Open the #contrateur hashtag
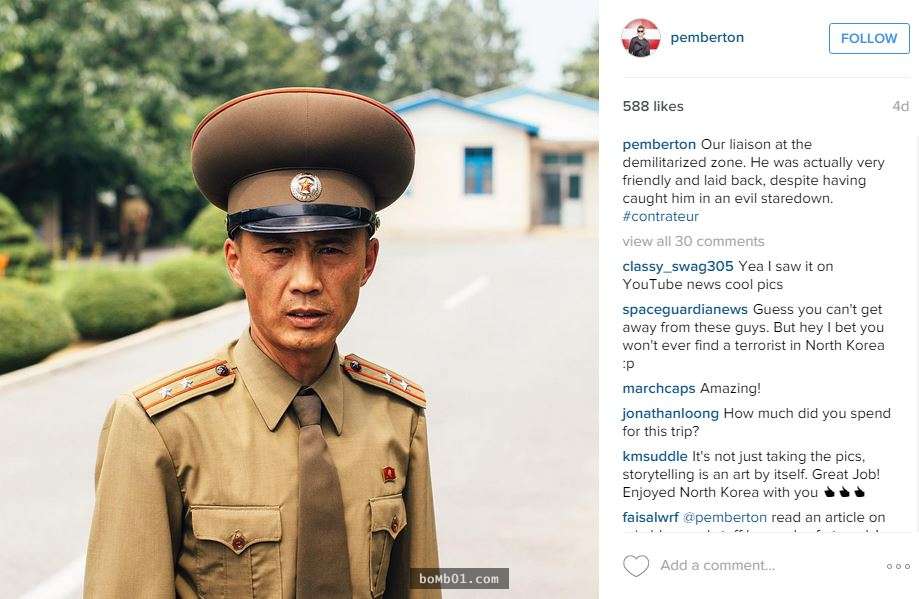The image size is (919, 599). [661, 216]
